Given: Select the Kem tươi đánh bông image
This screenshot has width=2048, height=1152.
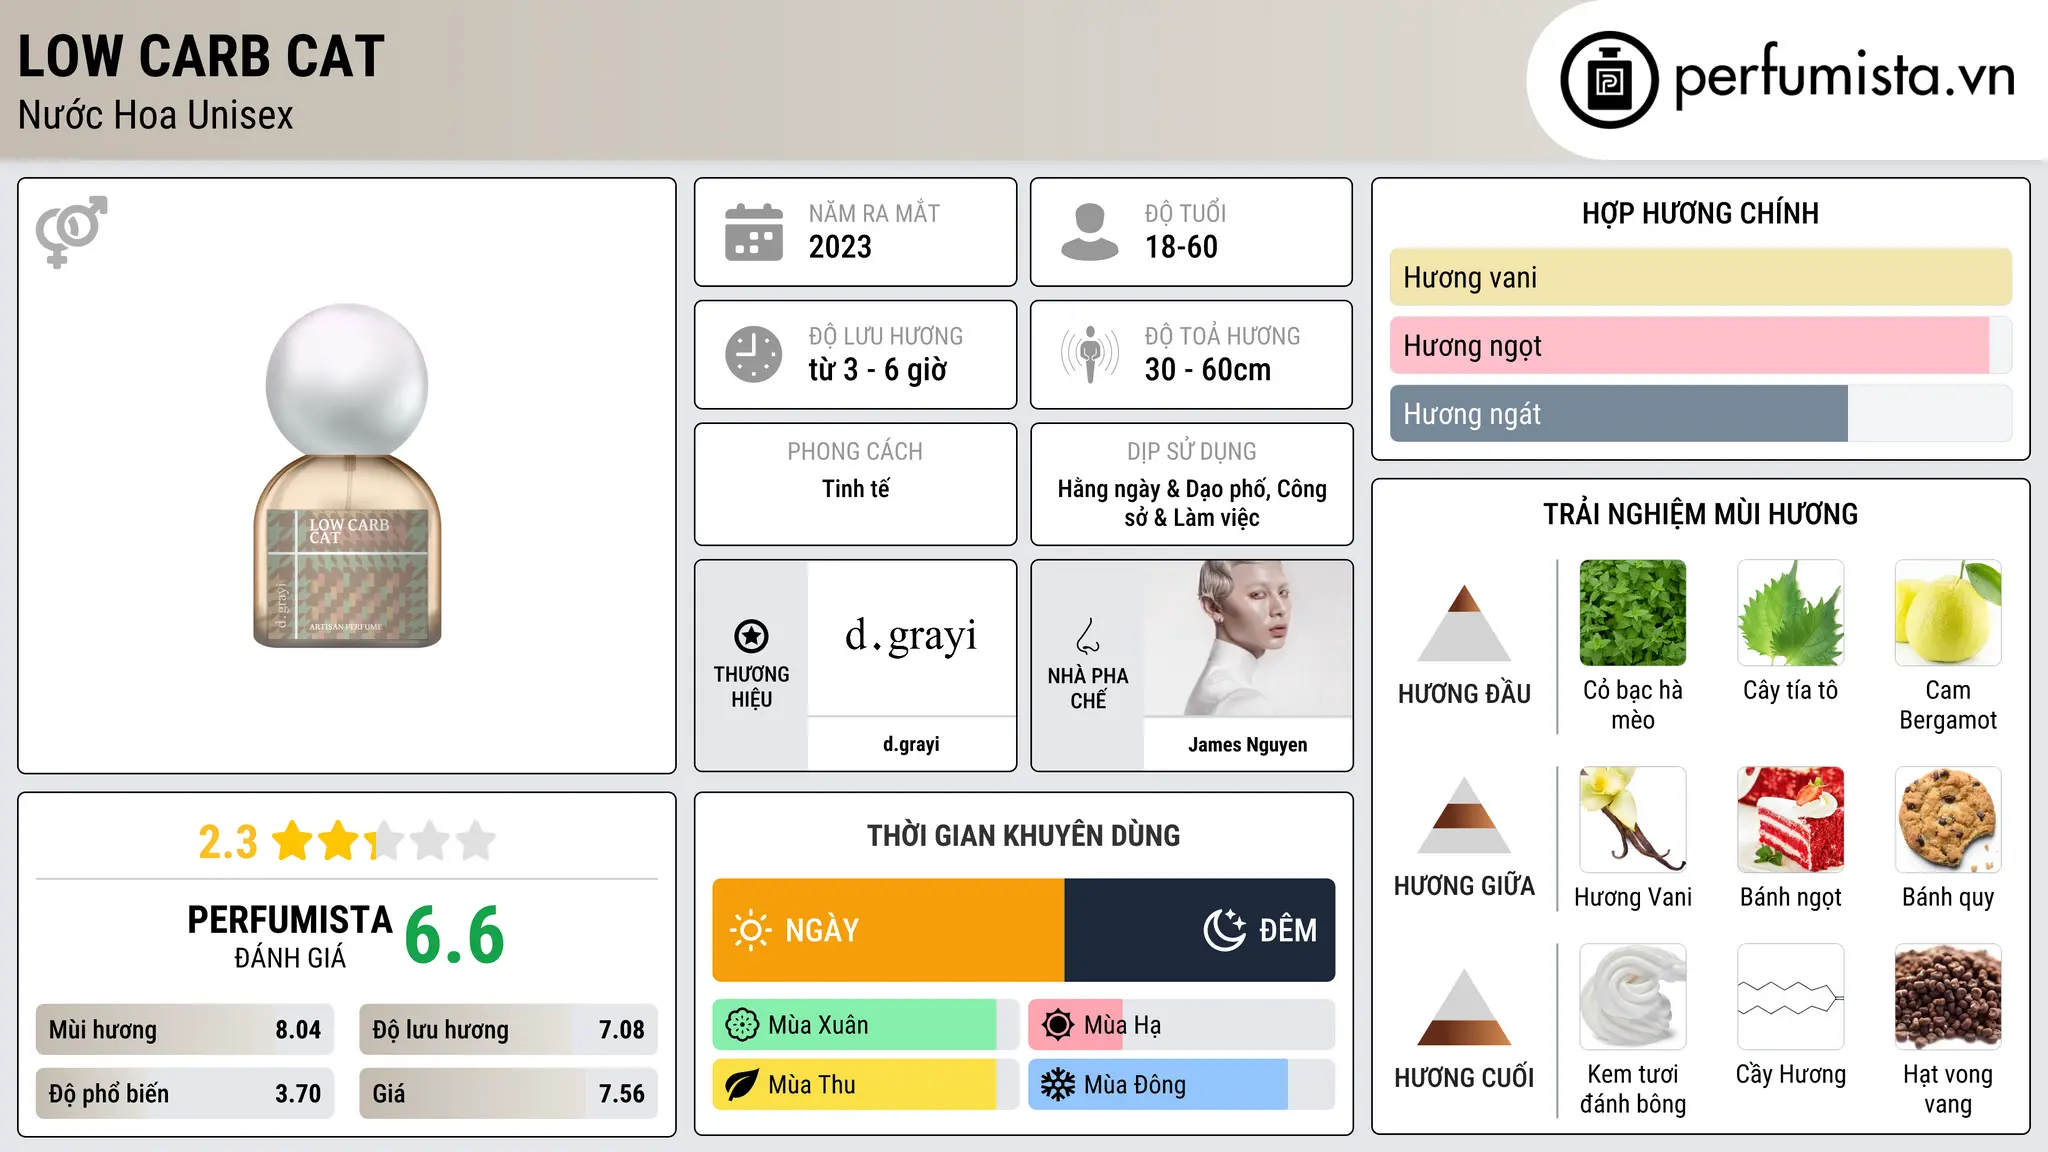Looking at the screenshot, I should click(x=1633, y=997).
